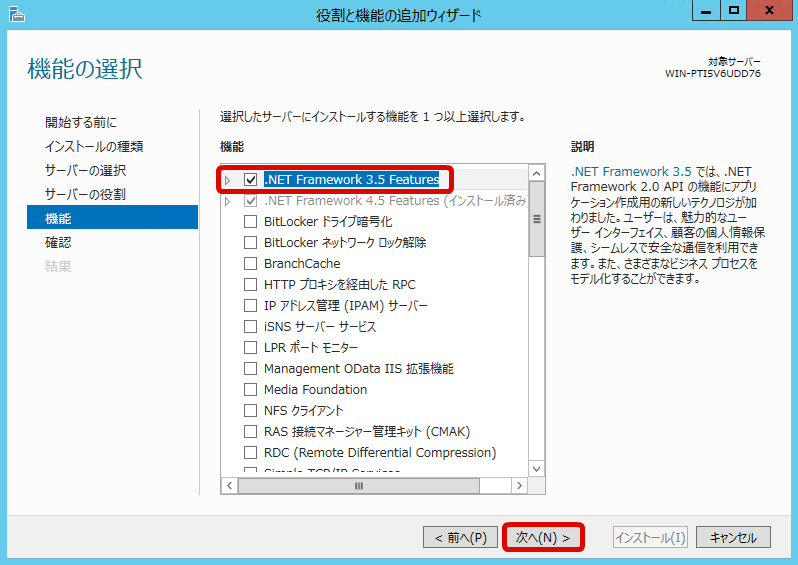Click the < 前へ(P) button
This screenshot has width=798, height=565.
pyautogui.click(x=461, y=537)
